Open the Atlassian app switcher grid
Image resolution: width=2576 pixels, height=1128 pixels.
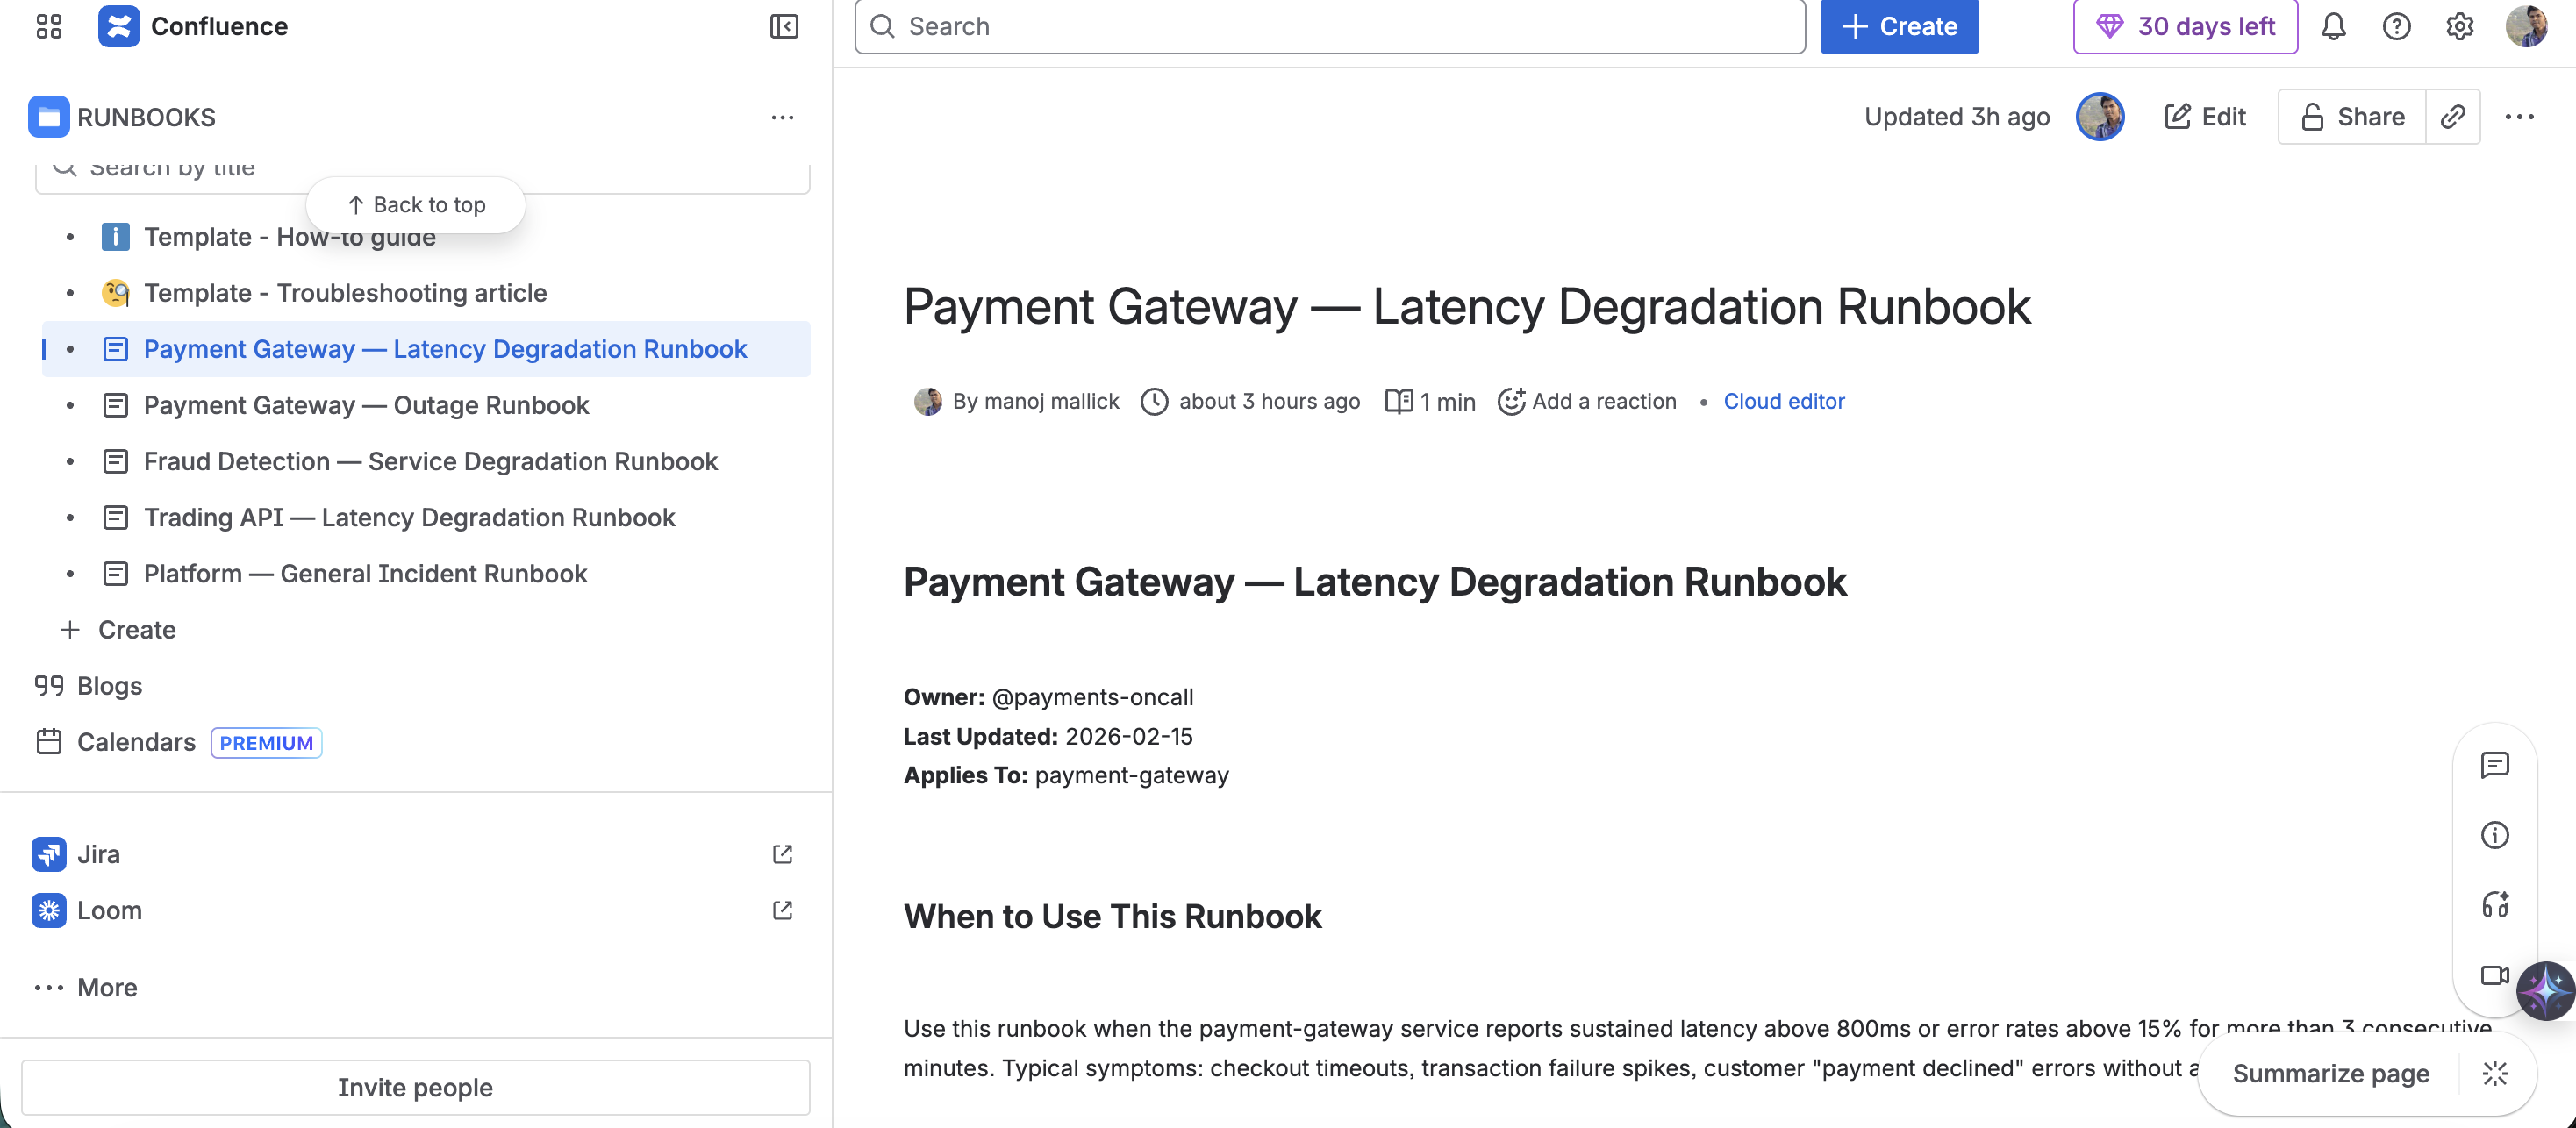click(x=47, y=27)
